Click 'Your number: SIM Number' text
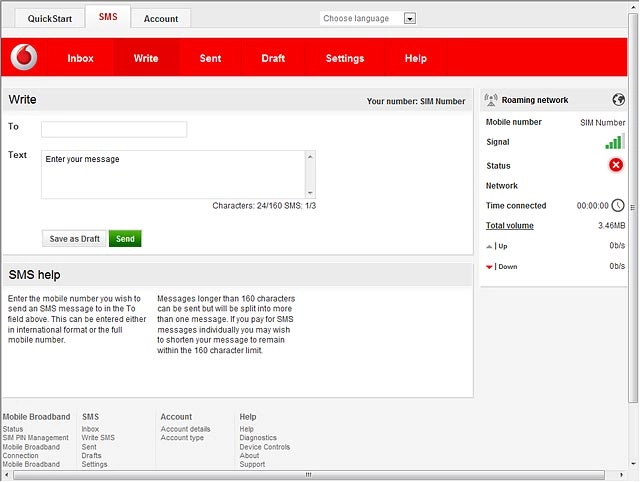Viewport: 640px width, 482px height. (416, 101)
